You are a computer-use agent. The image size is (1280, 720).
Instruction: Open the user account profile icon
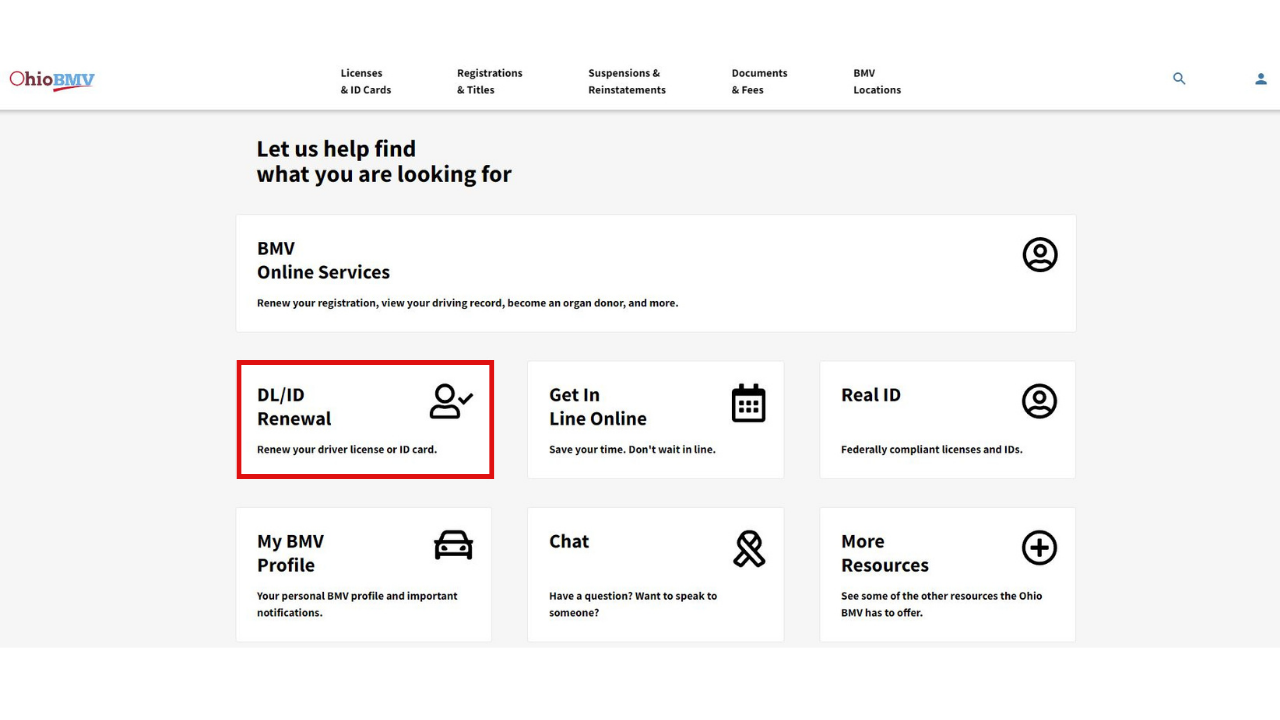coord(1260,79)
